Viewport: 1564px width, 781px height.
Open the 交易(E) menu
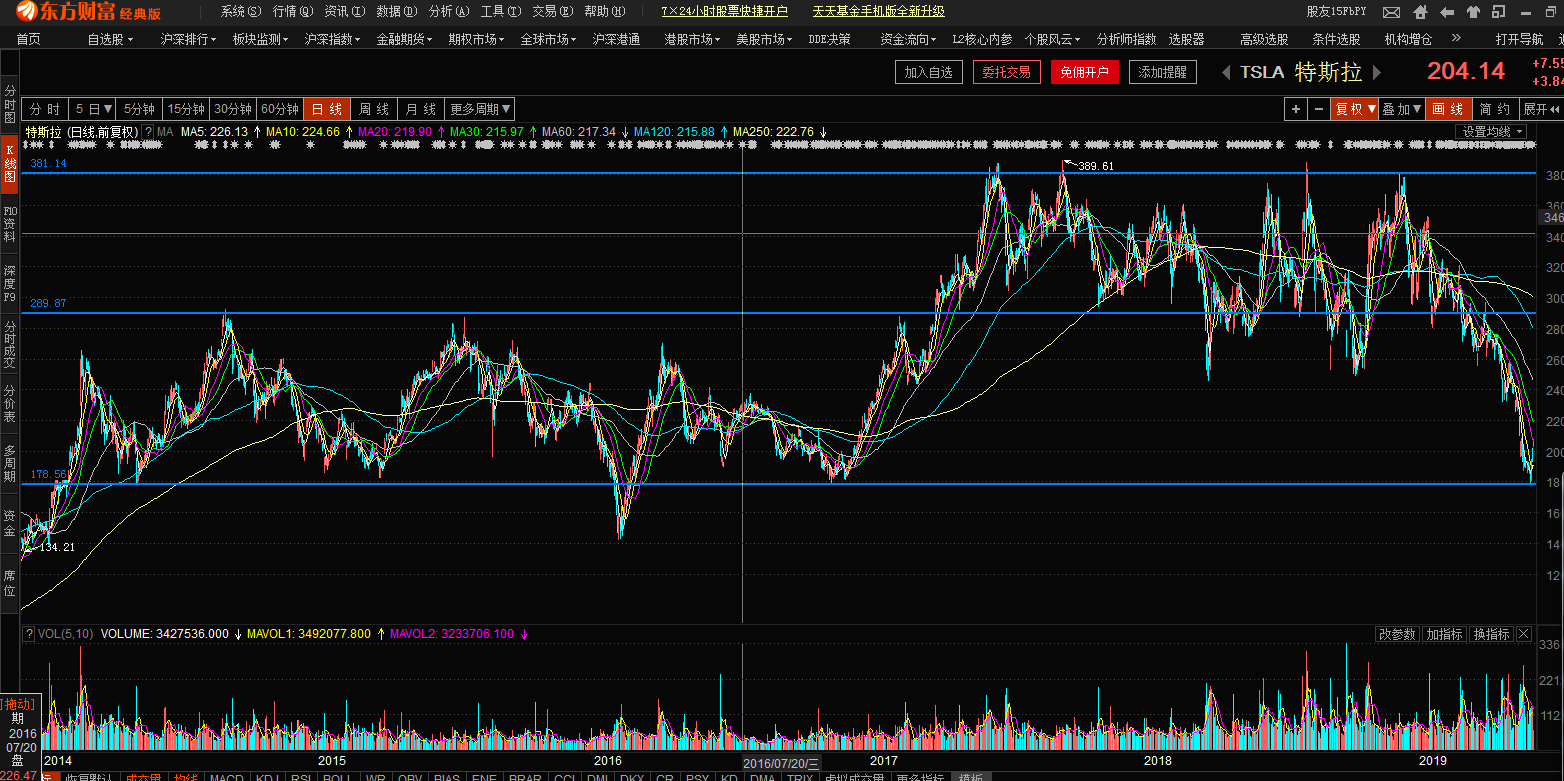coord(553,12)
